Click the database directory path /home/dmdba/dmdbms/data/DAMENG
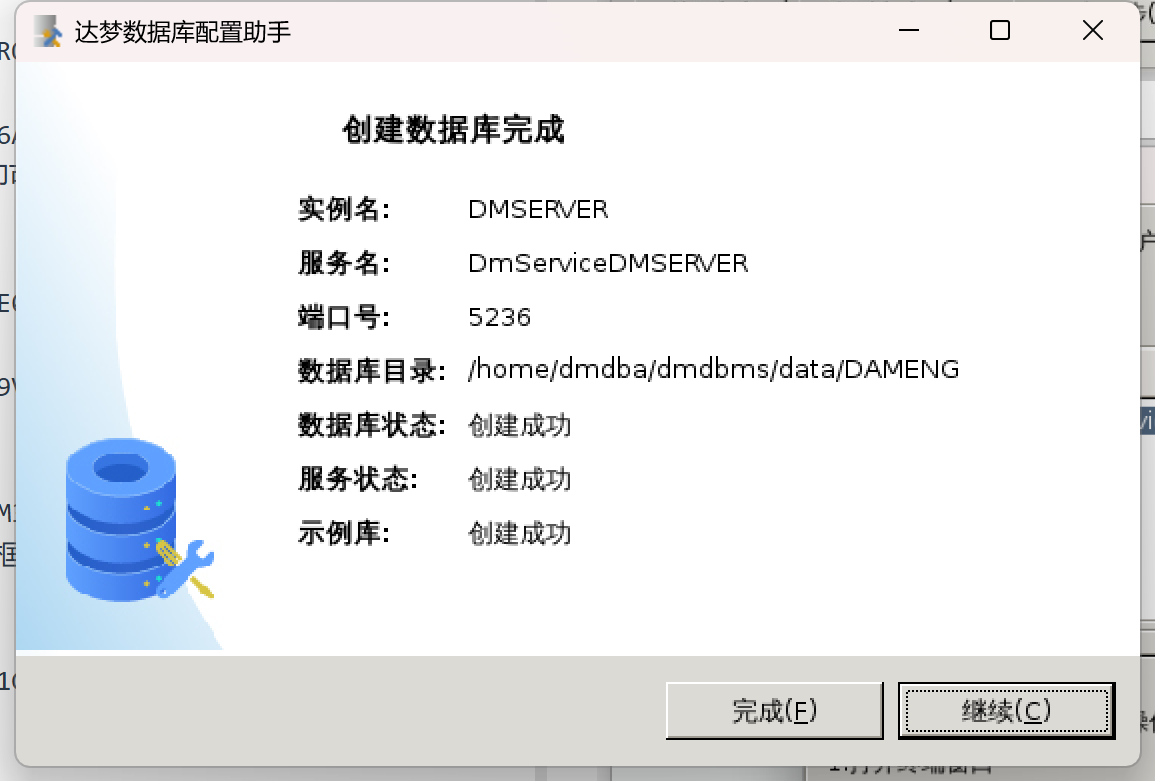The image size is (1155, 781). (714, 369)
